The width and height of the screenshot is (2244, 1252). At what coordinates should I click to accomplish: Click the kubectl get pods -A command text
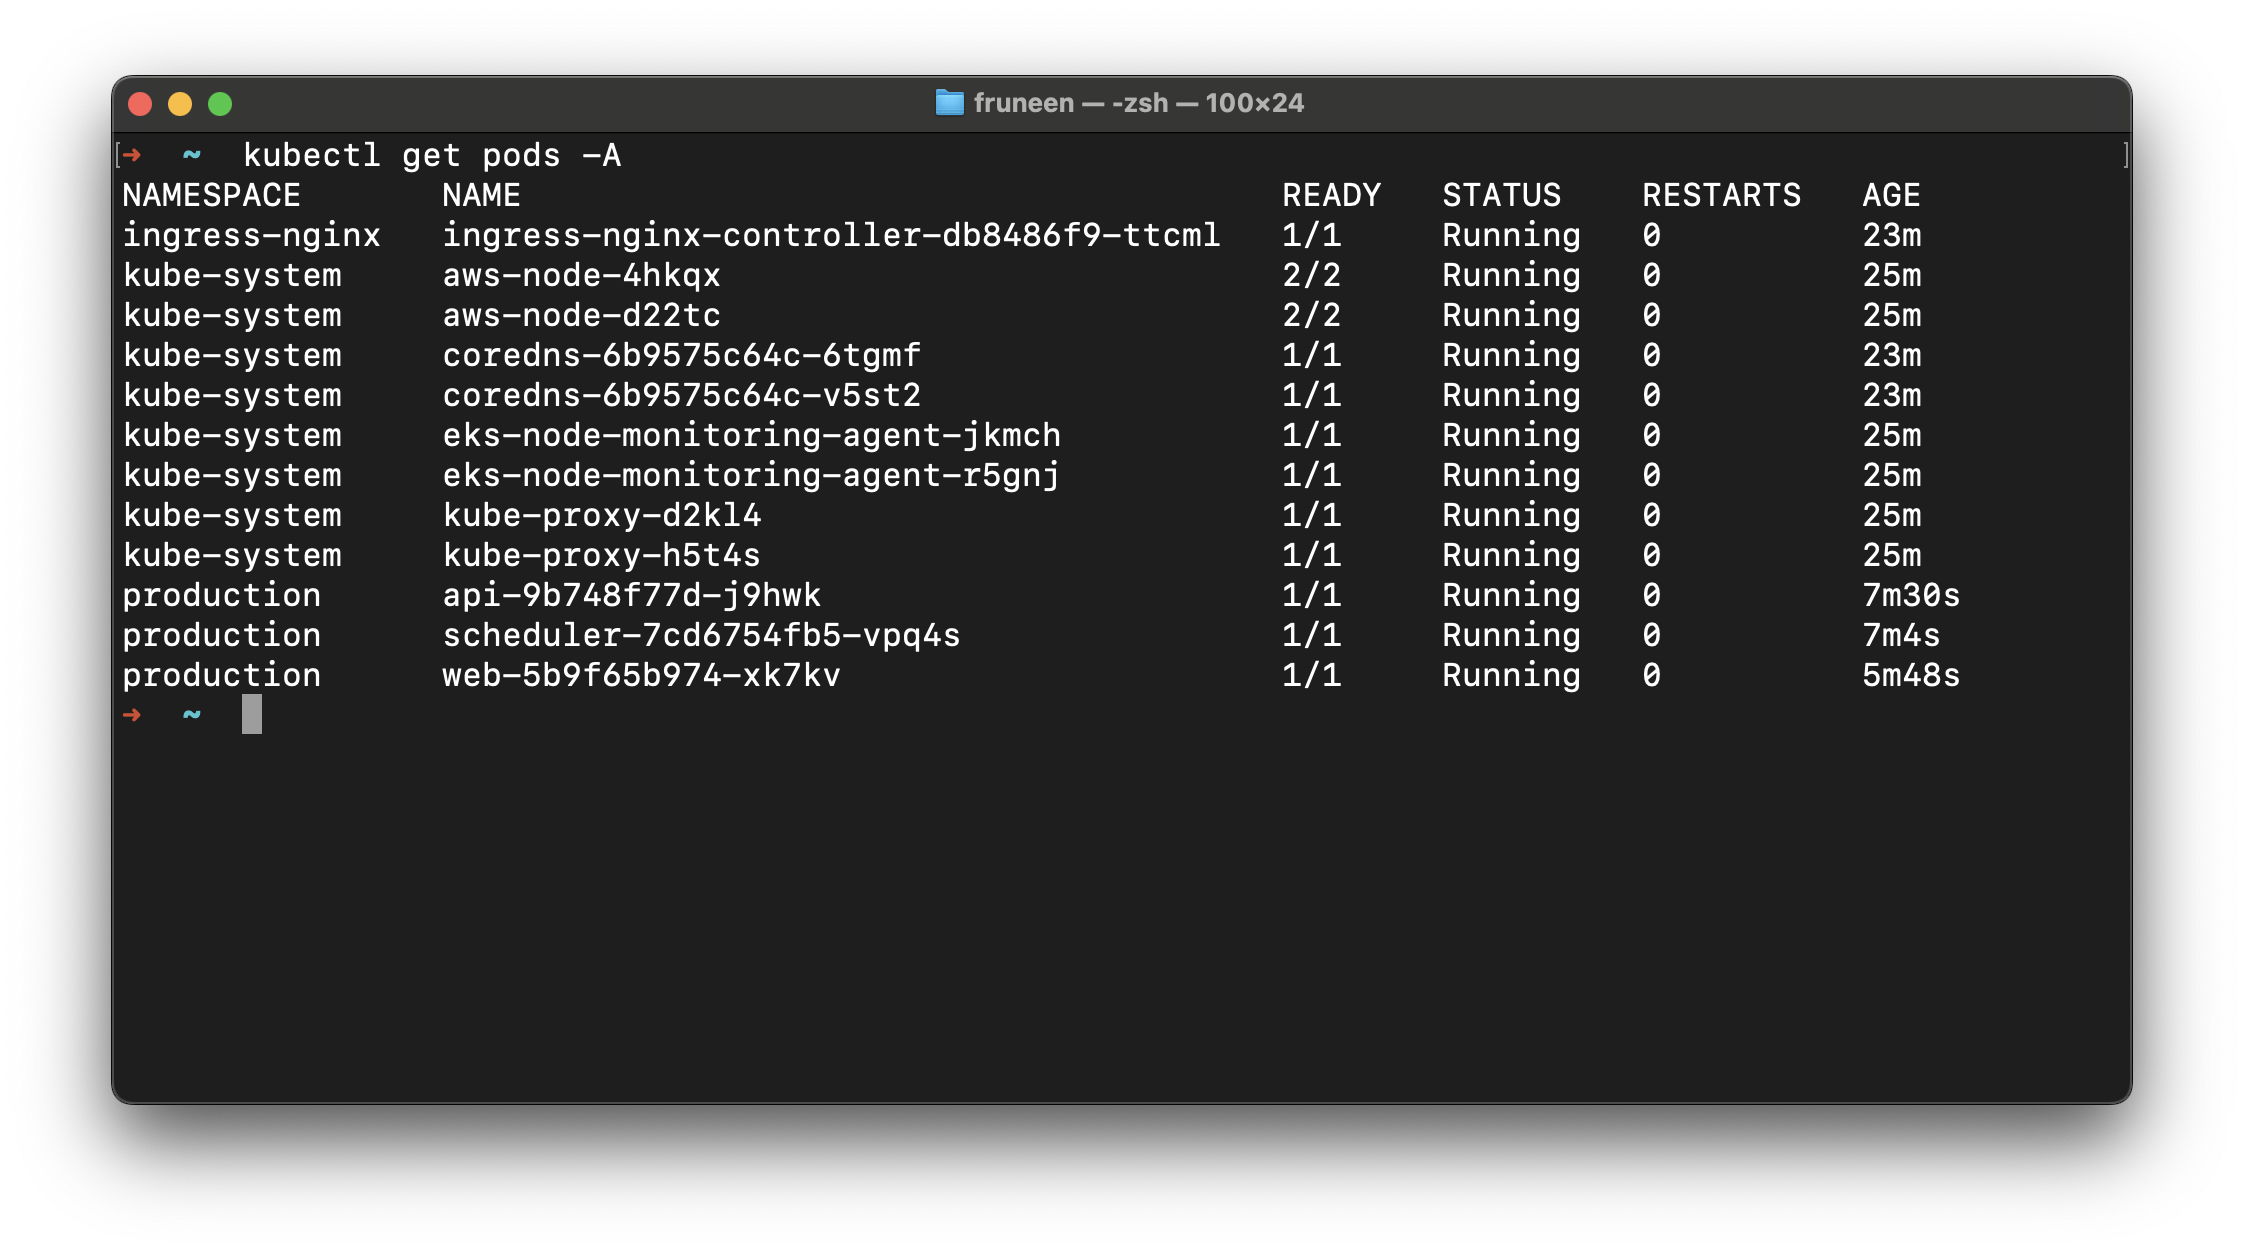click(432, 156)
